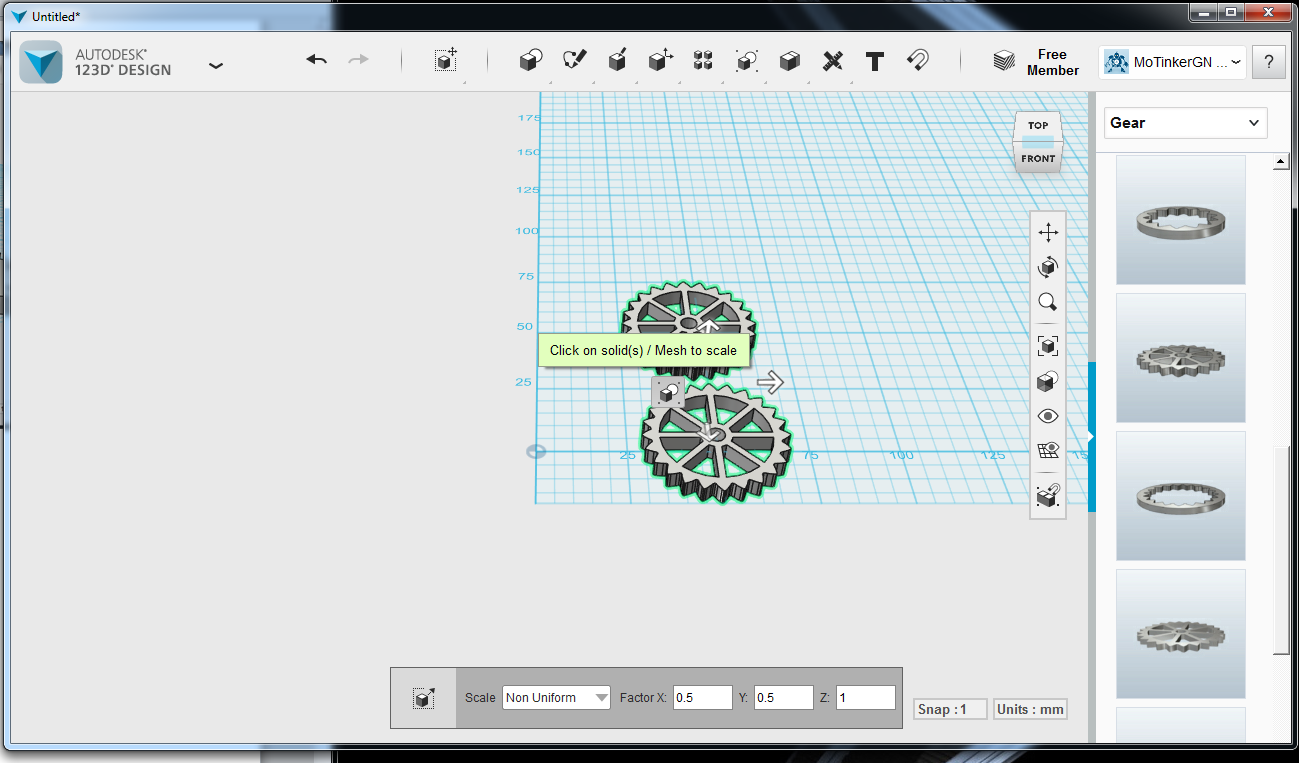Open the Primitives tool menu
The image size is (1299, 763).
click(x=531, y=61)
